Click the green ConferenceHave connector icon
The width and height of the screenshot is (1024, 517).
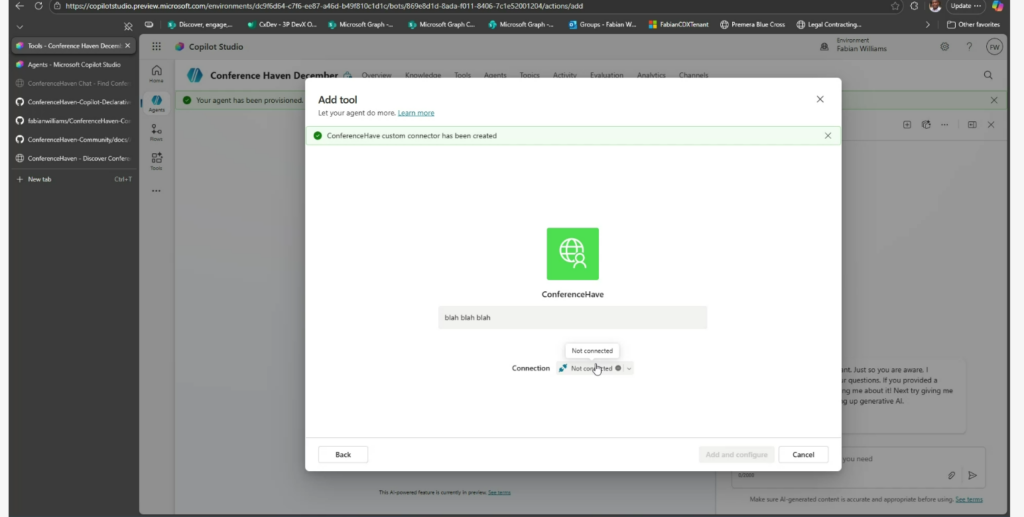tap(573, 253)
